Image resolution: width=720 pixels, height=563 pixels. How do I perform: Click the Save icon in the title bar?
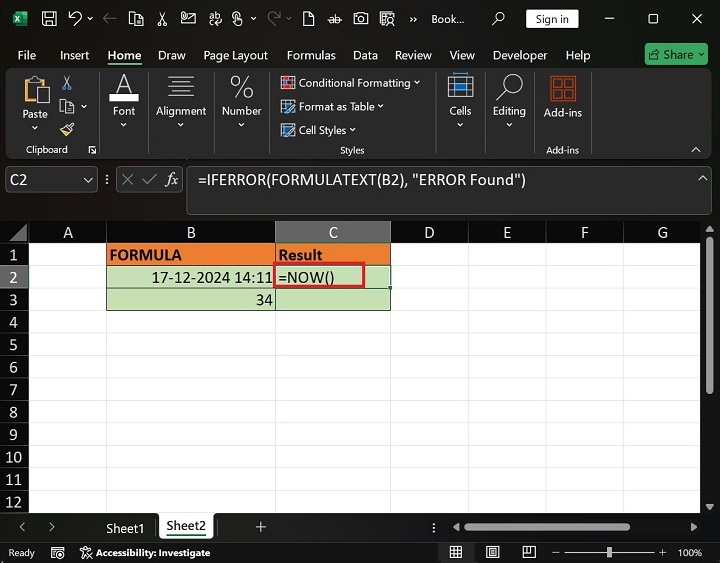[x=49, y=19]
